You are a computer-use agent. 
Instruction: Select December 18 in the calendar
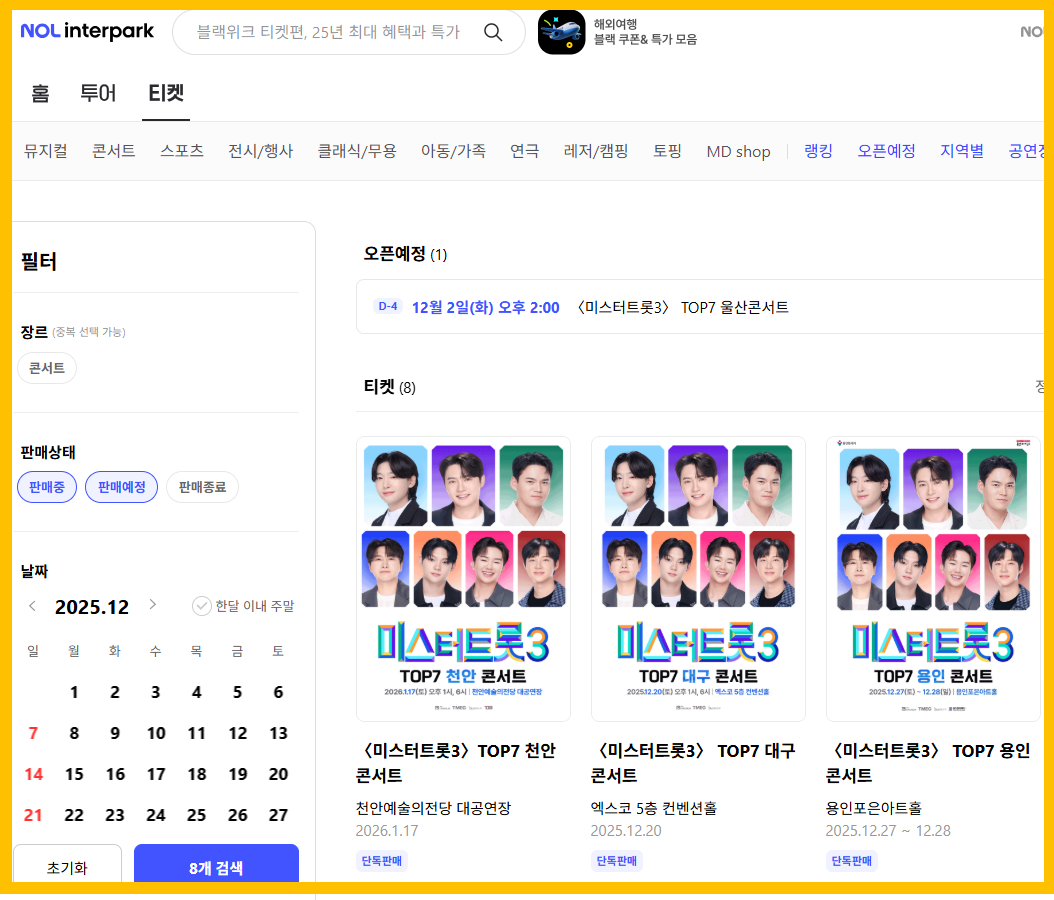[196, 774]
